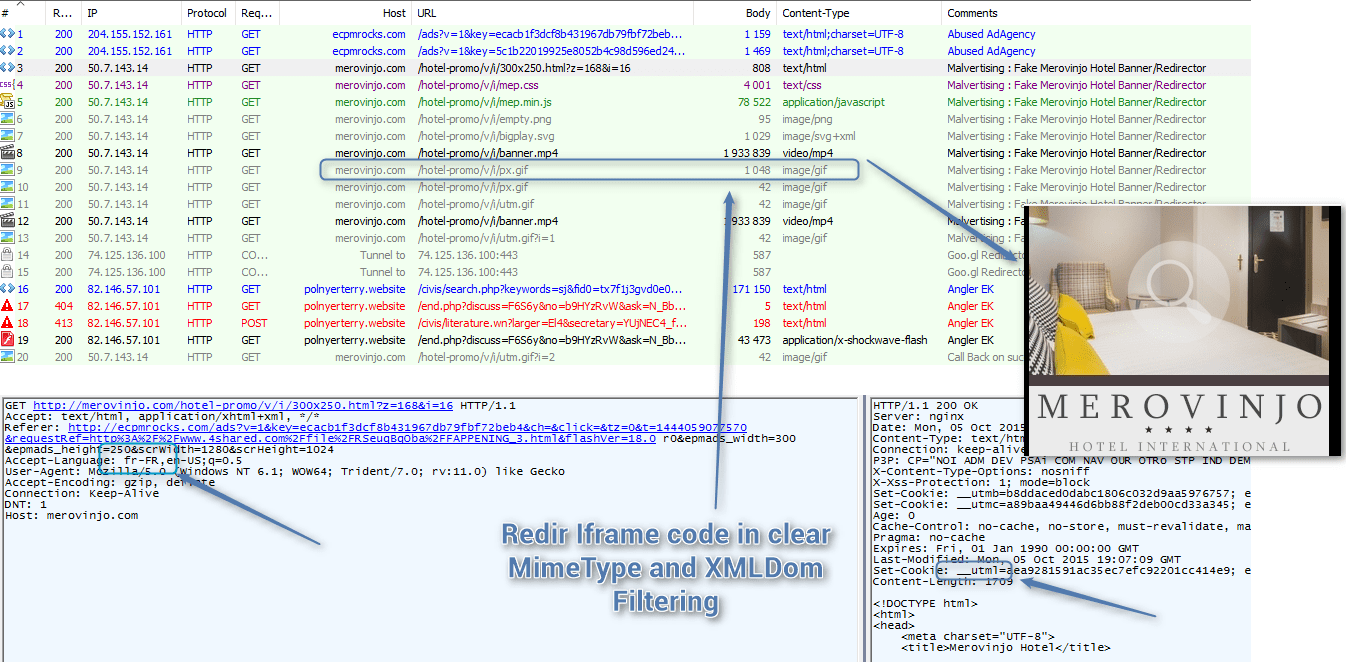This screenshot has height=662, width=1346.
Task: Click the DNT: 1 request header line
Action: tap(26, 504)
